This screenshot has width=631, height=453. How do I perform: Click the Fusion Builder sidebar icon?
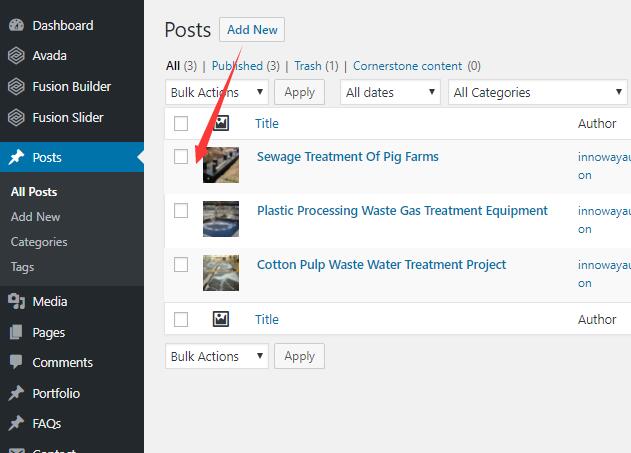16,86
